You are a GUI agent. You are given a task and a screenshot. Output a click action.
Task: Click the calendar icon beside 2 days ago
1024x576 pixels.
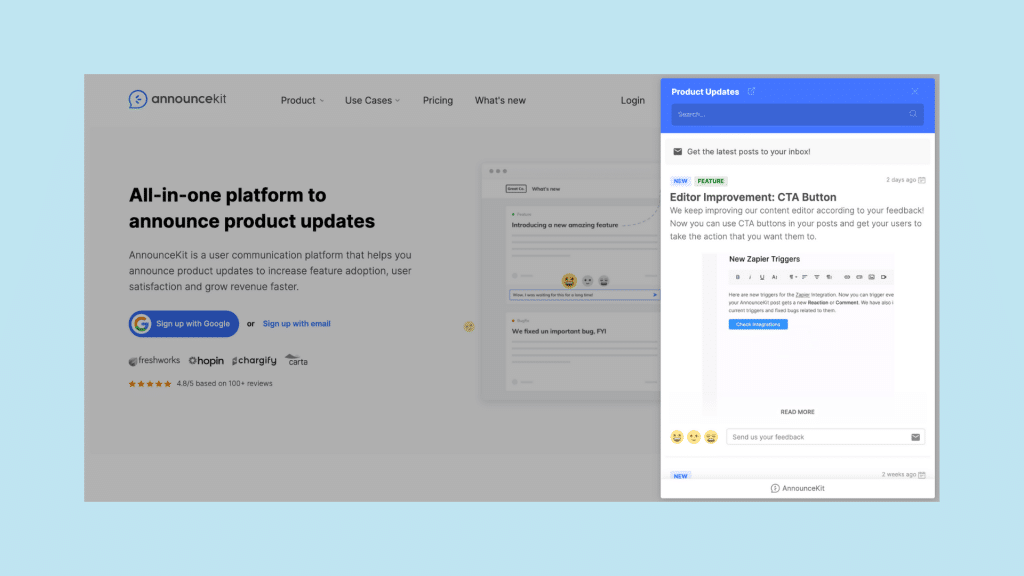click(x=921, y=180)
